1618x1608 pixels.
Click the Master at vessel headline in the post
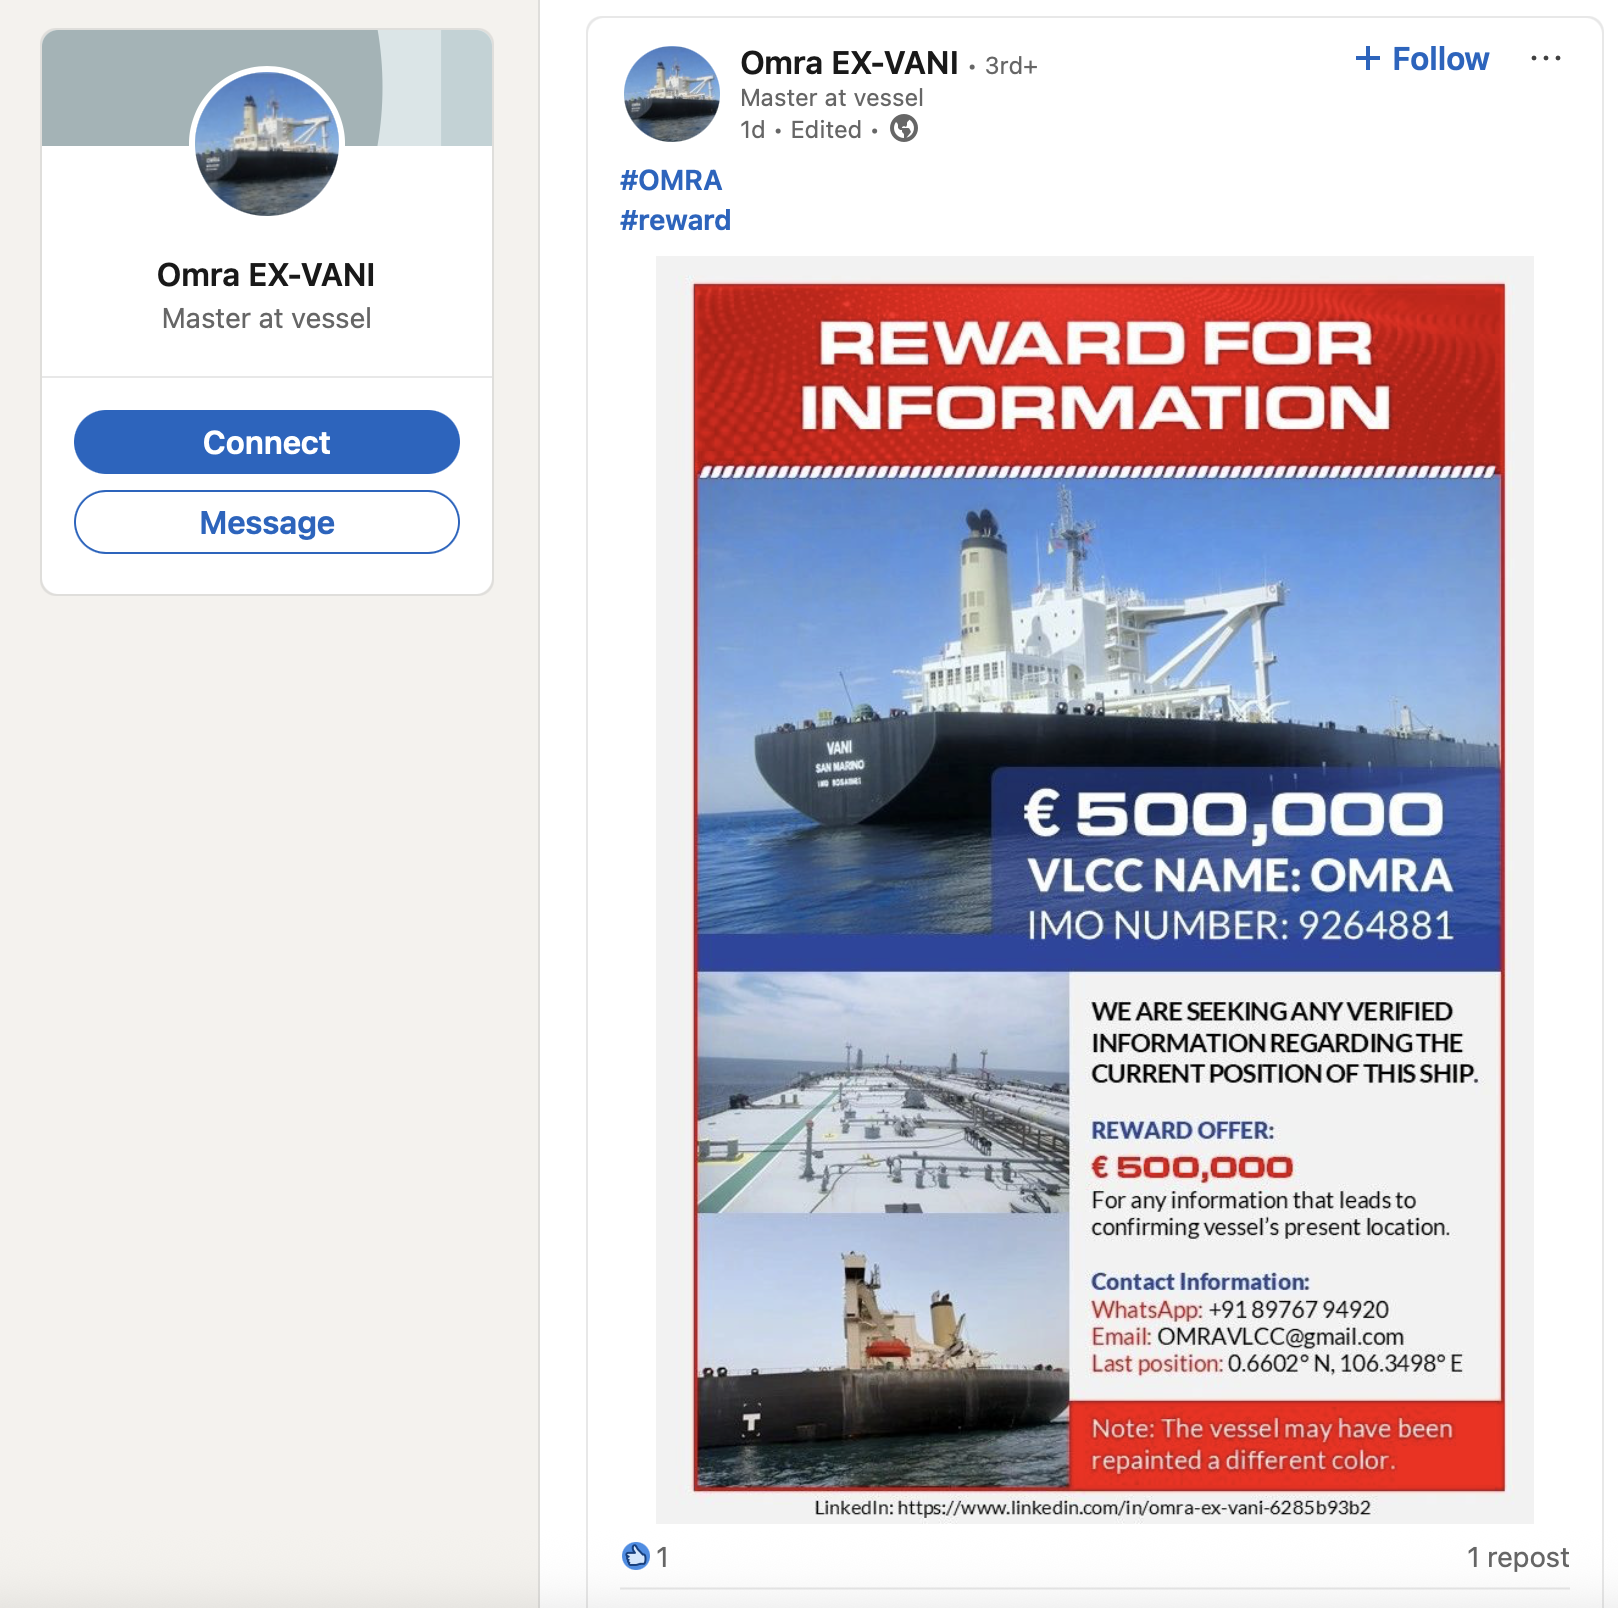832,98
